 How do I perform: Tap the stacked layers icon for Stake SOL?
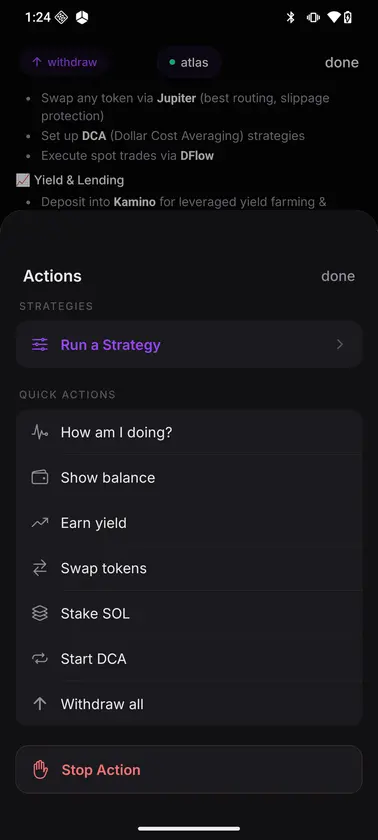tap(40, 613)
